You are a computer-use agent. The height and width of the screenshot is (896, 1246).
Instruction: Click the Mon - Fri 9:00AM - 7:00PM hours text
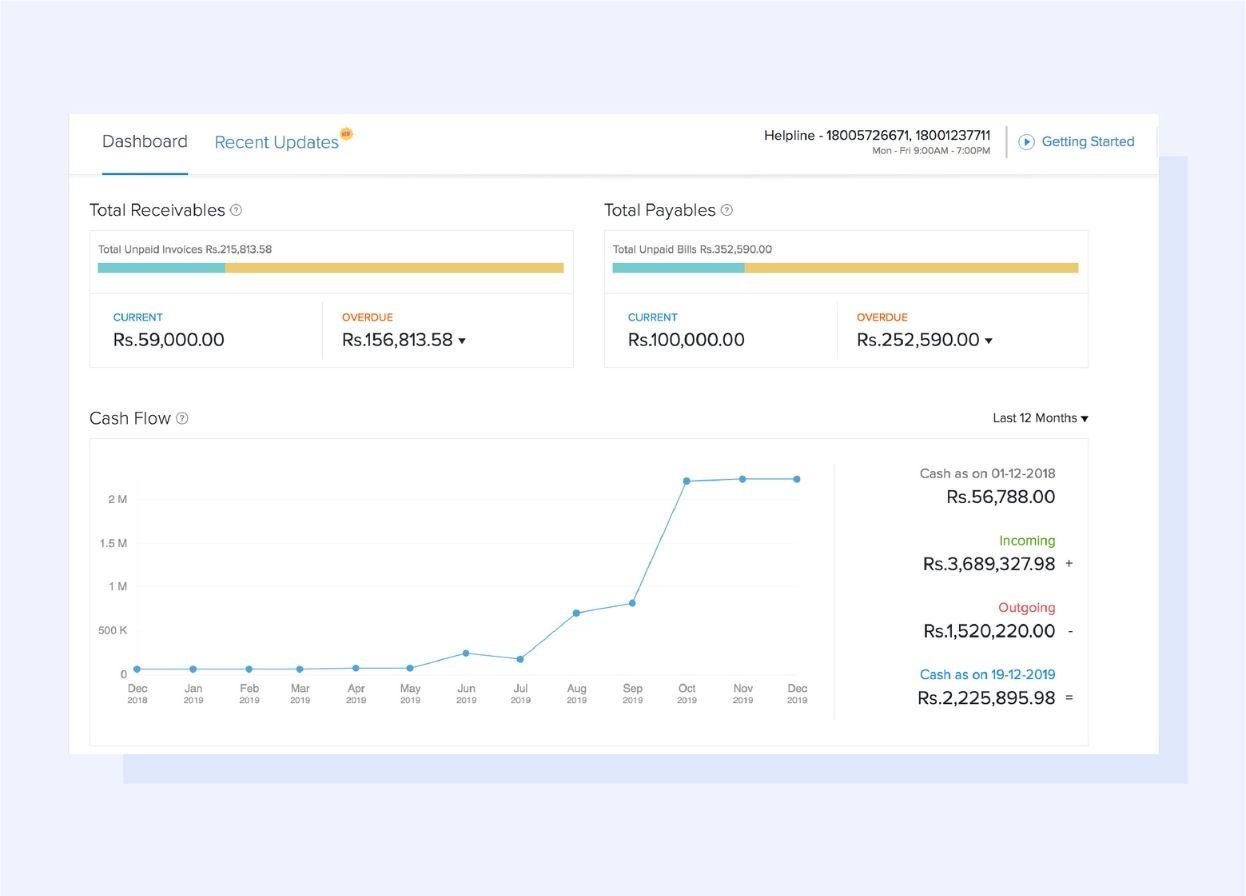point(931,151)
